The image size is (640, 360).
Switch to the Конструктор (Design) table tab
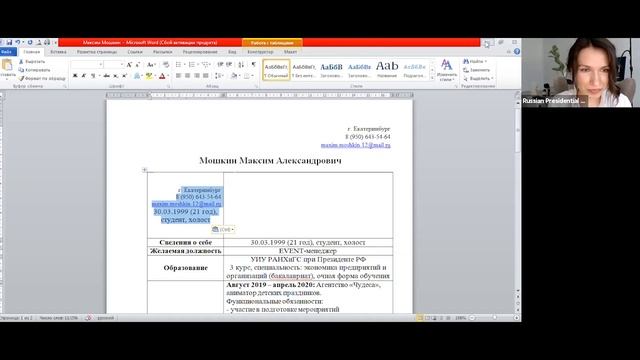point(260,52)
